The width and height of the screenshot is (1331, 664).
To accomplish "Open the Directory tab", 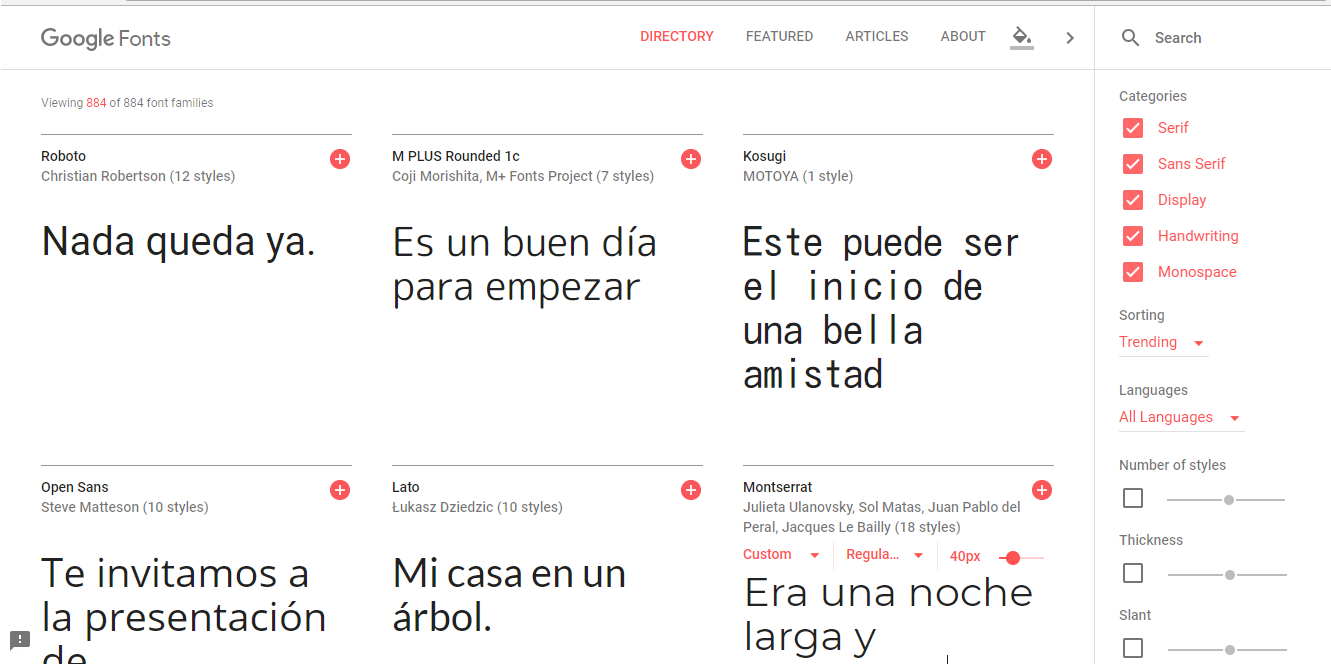I will click(677, 36).
